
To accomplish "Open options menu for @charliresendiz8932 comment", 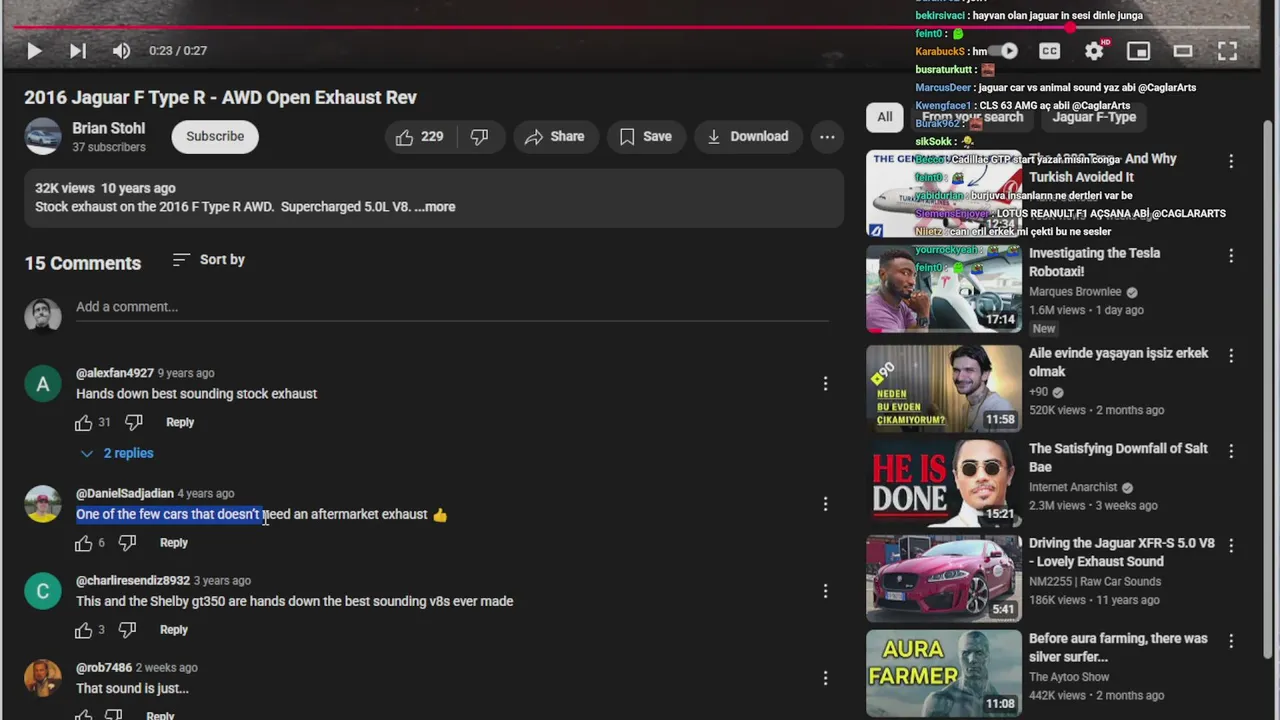I will 825,591.
